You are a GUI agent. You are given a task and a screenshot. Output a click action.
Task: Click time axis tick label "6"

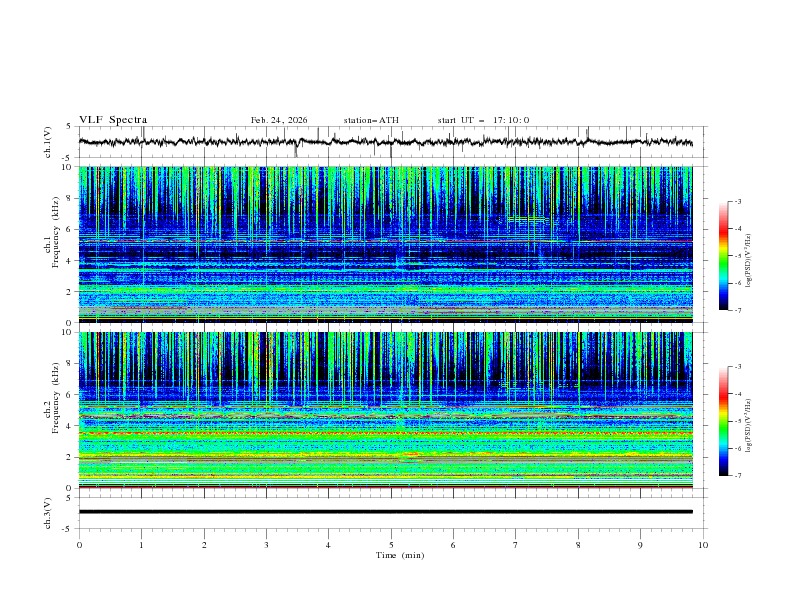pyautogui.click(x=453, y=545)
